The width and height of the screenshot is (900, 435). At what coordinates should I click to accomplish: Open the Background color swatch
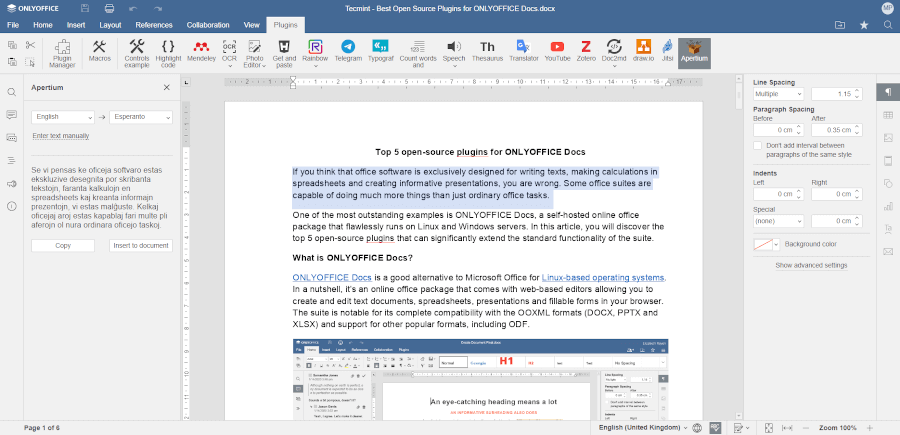pyautogui.click(x=767, y=244)
